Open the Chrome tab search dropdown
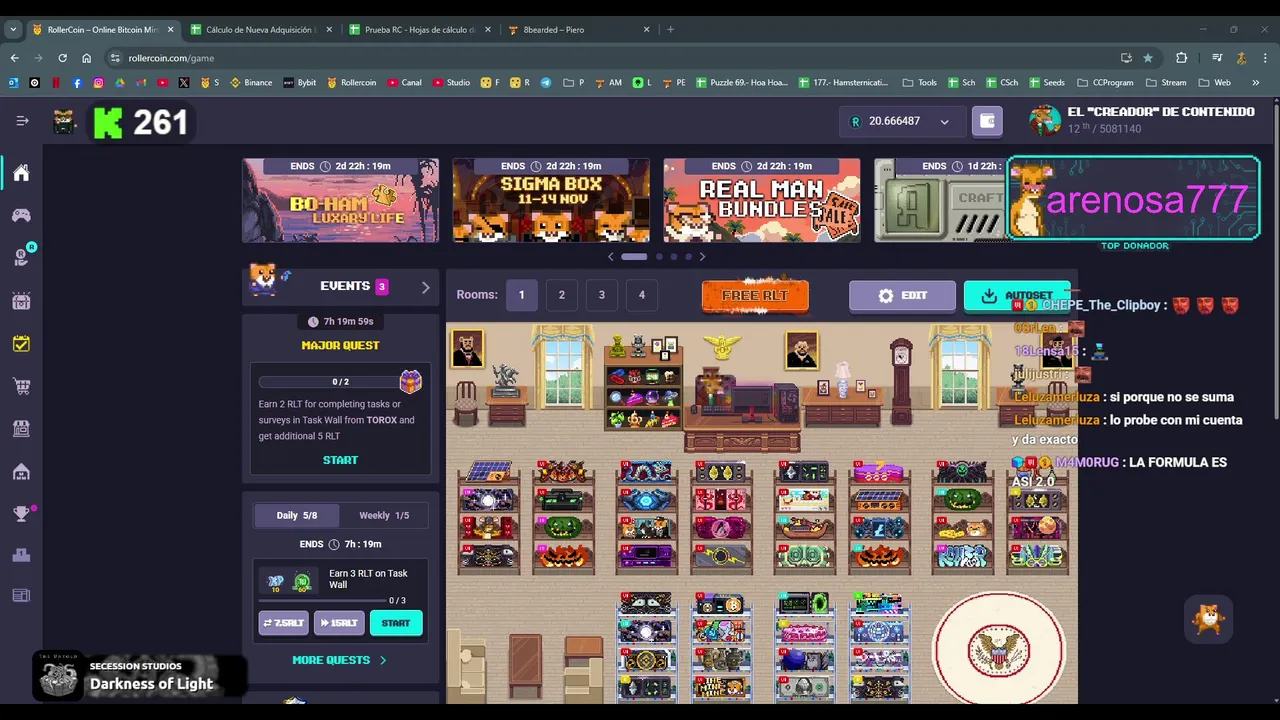 (x=13, y=29)
